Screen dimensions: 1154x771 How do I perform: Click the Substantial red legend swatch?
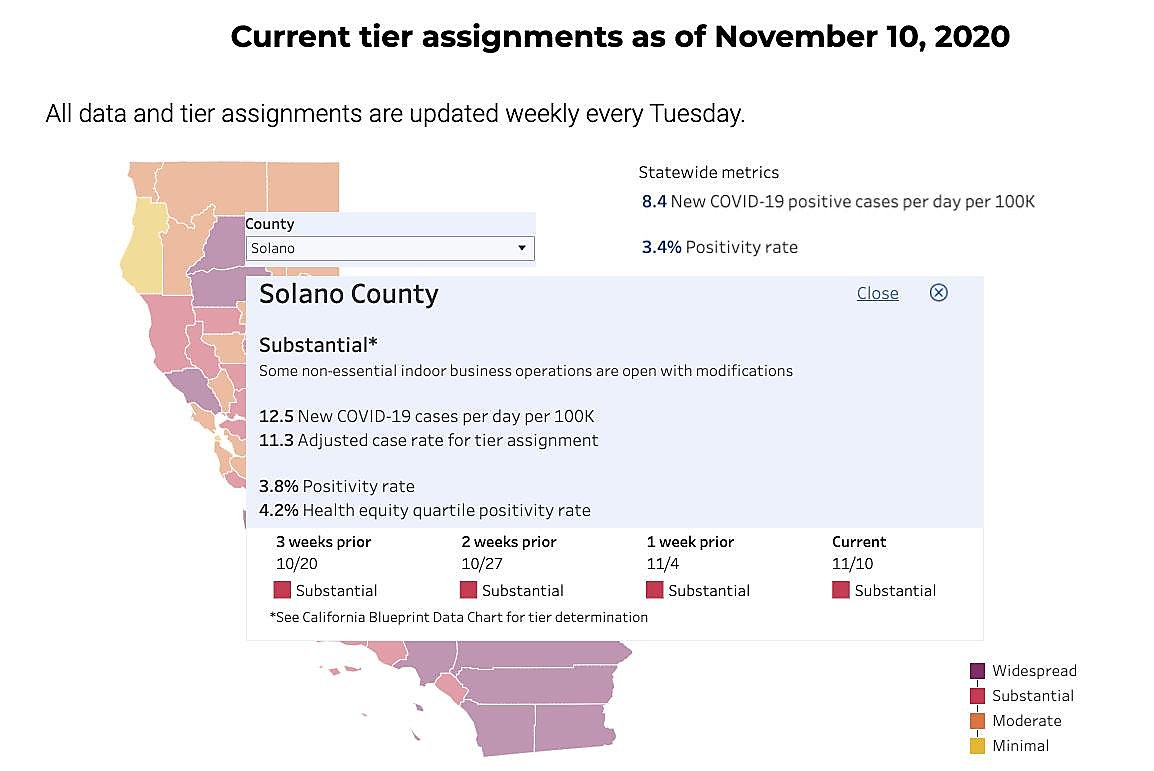(976, 695)
